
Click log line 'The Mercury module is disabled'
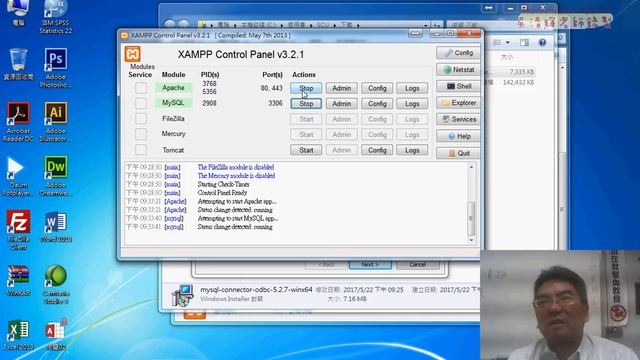(236, 176)
